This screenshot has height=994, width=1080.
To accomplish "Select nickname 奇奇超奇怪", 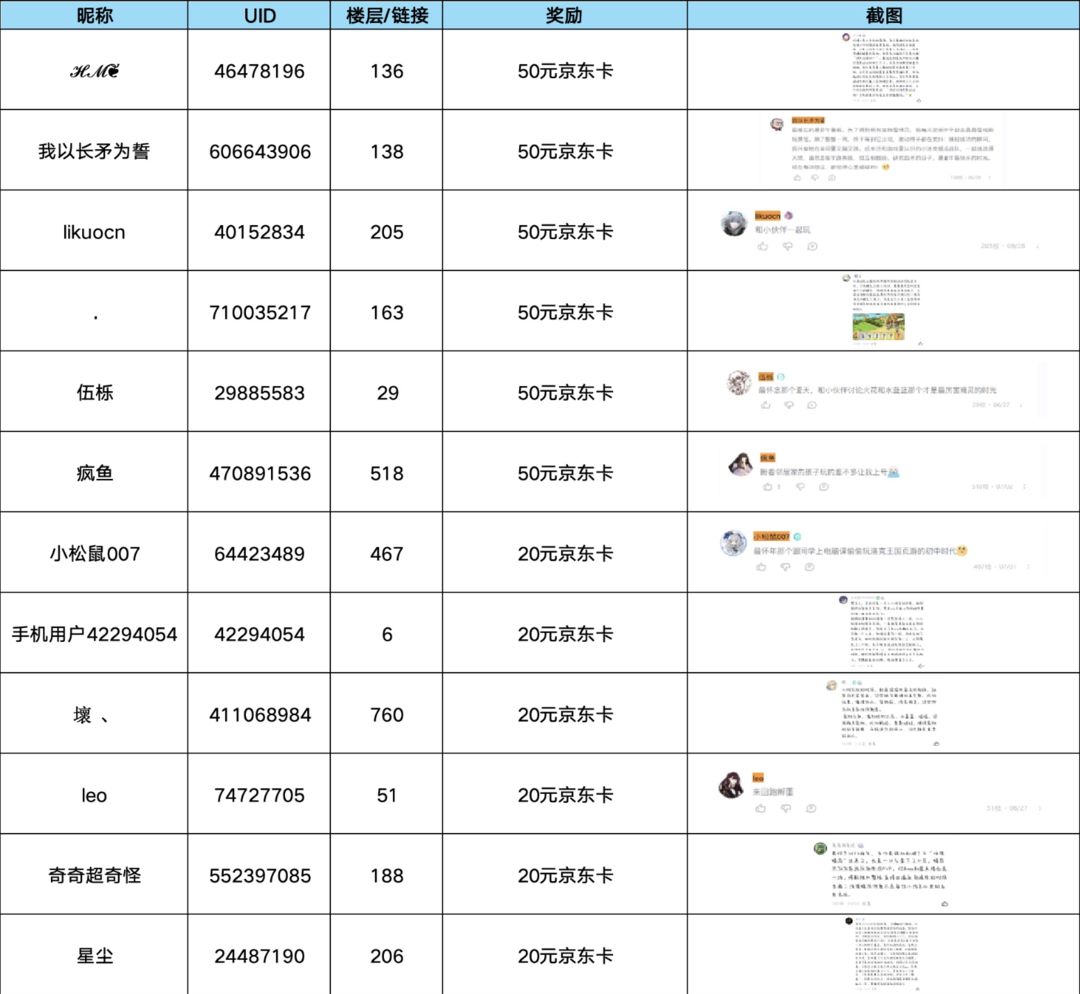I will pos(94,876).
